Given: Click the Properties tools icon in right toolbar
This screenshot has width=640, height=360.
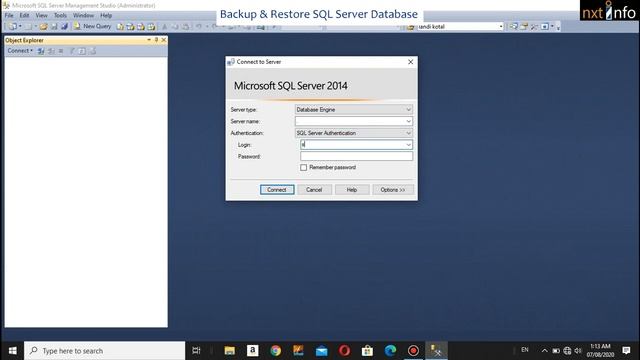Looking at the screenshot, I should [534, 27].
